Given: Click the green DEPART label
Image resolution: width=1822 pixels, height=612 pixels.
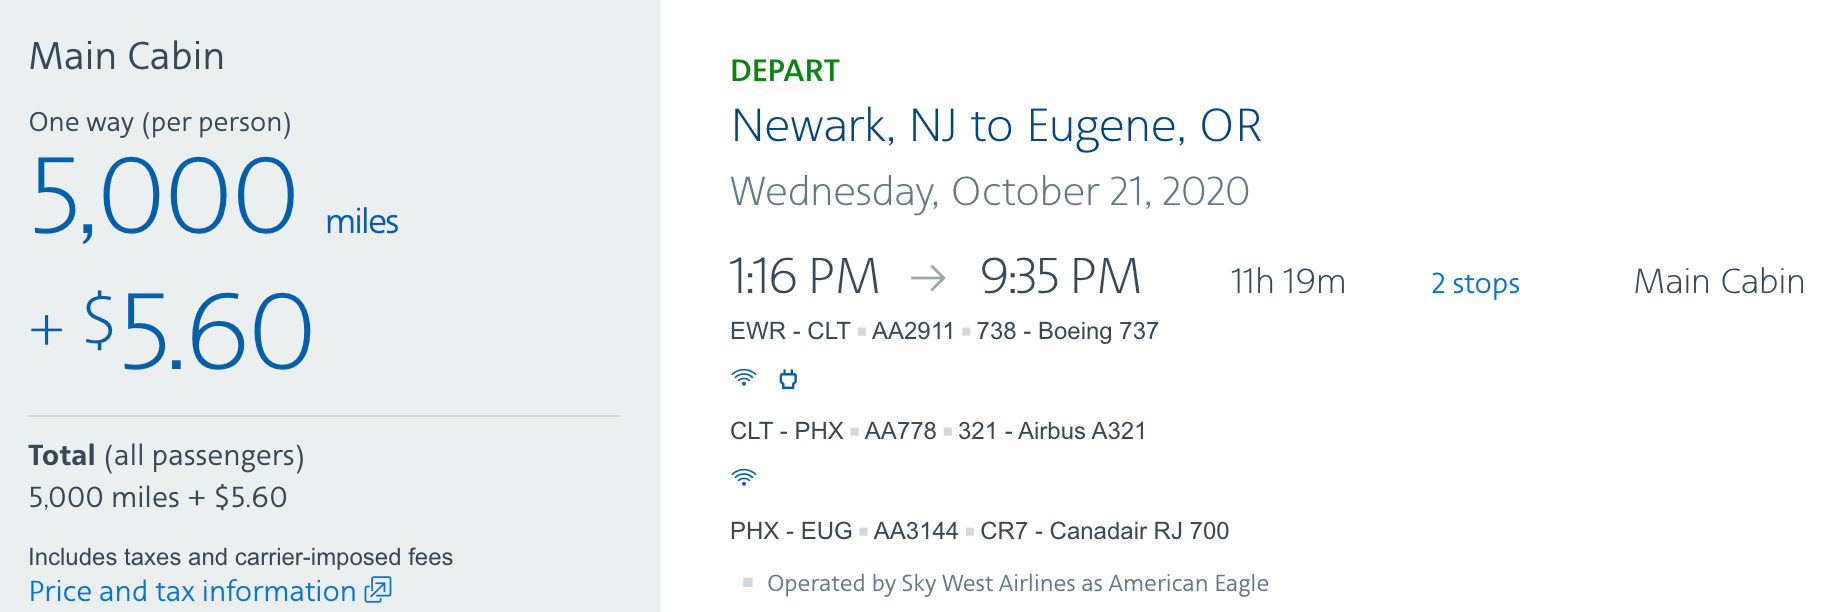Looking at the screenshot, I should (785, 71).
